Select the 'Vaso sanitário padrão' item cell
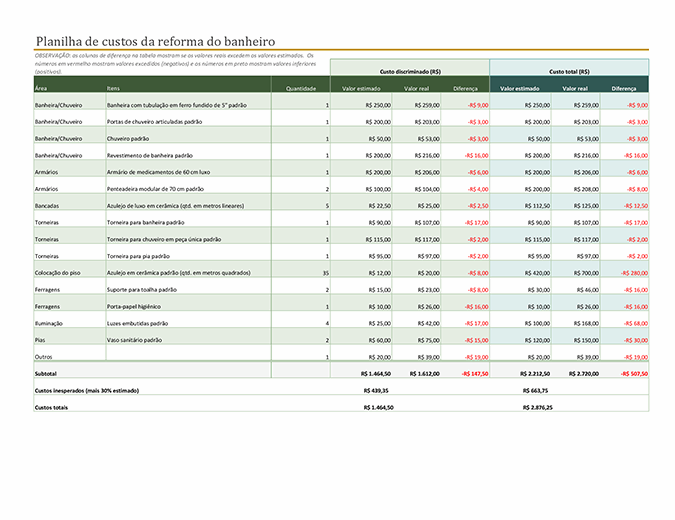This screenshot has width=675, height=520. tap(135, 340)
